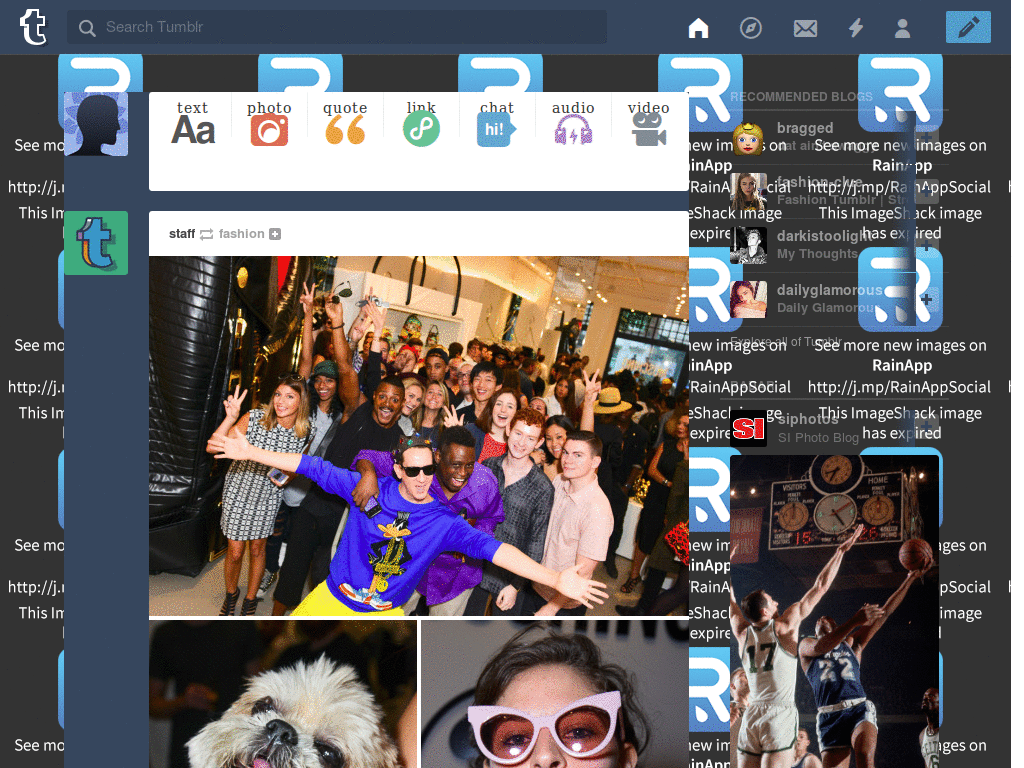This screenshot has height=768, width=1024.
Task: Open the Activity lightning bolt icon
Action: (x=856, y=27)
